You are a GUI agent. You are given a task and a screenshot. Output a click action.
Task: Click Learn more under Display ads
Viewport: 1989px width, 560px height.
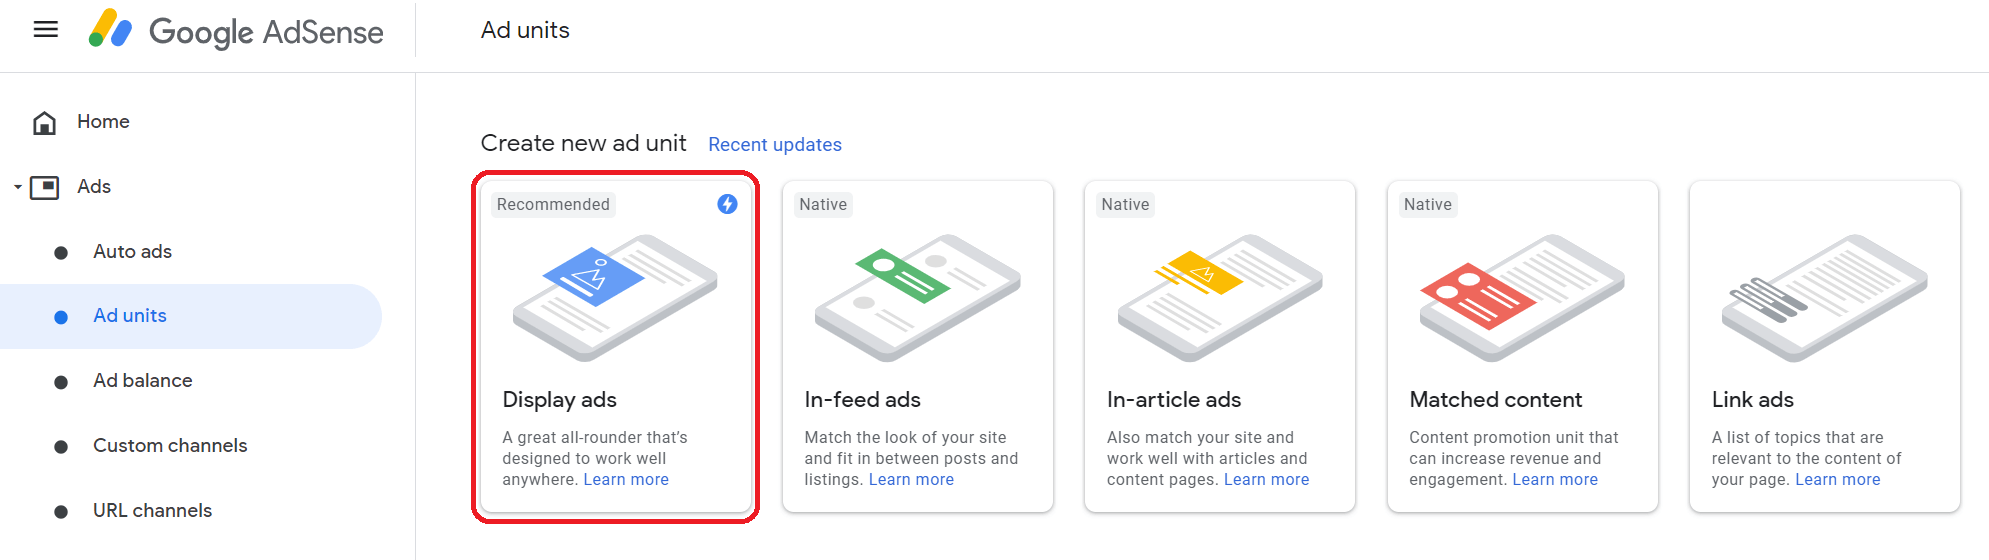[626, 480]
